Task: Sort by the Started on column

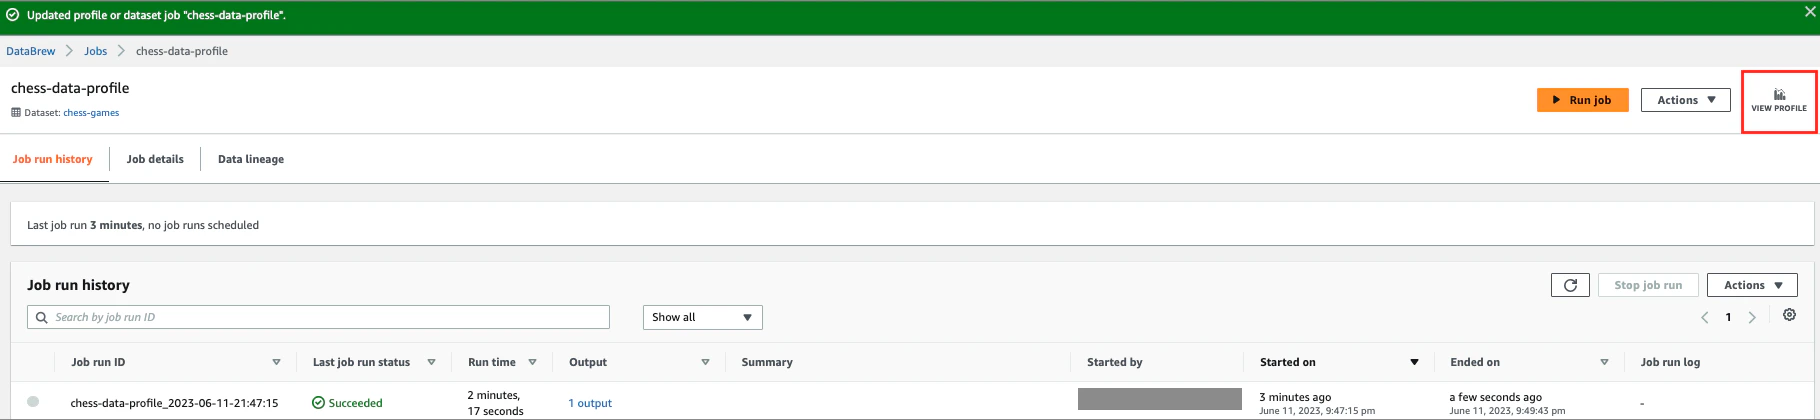Action: point(1414,362)
